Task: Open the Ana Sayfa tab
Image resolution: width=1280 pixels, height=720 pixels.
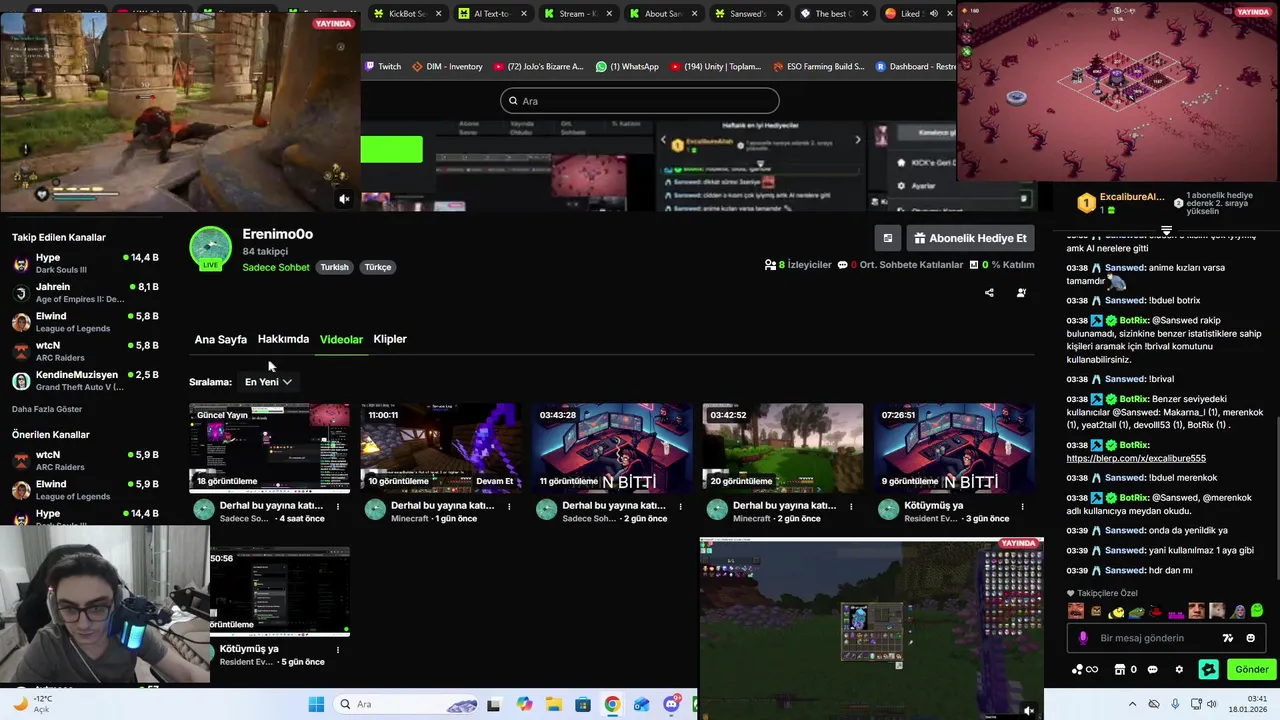Action: 220,339
